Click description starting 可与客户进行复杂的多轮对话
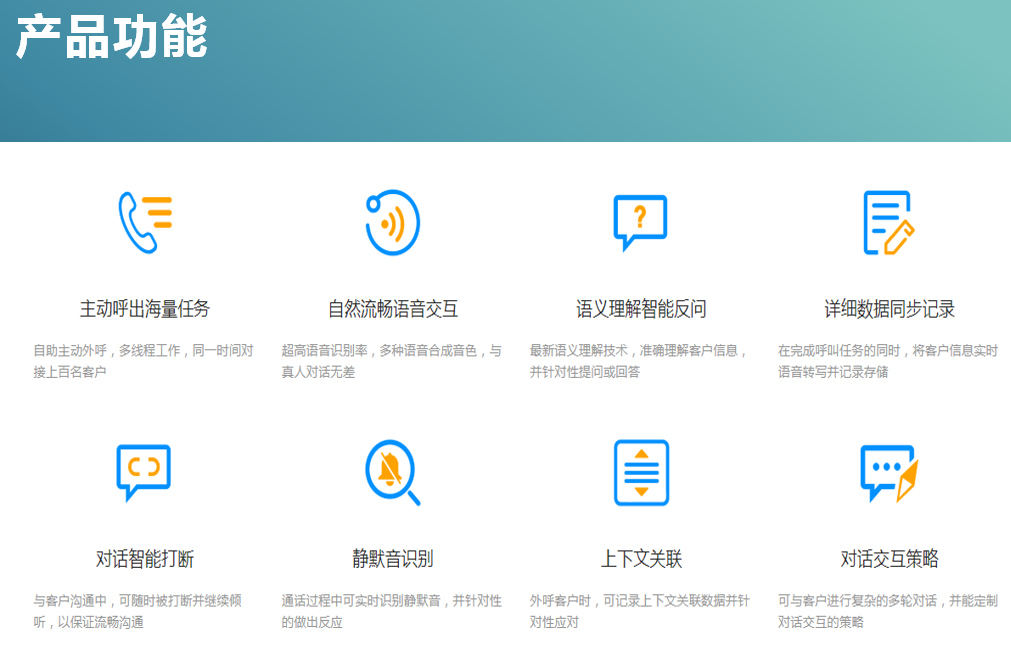The image size is (1011, 652). 888,611
